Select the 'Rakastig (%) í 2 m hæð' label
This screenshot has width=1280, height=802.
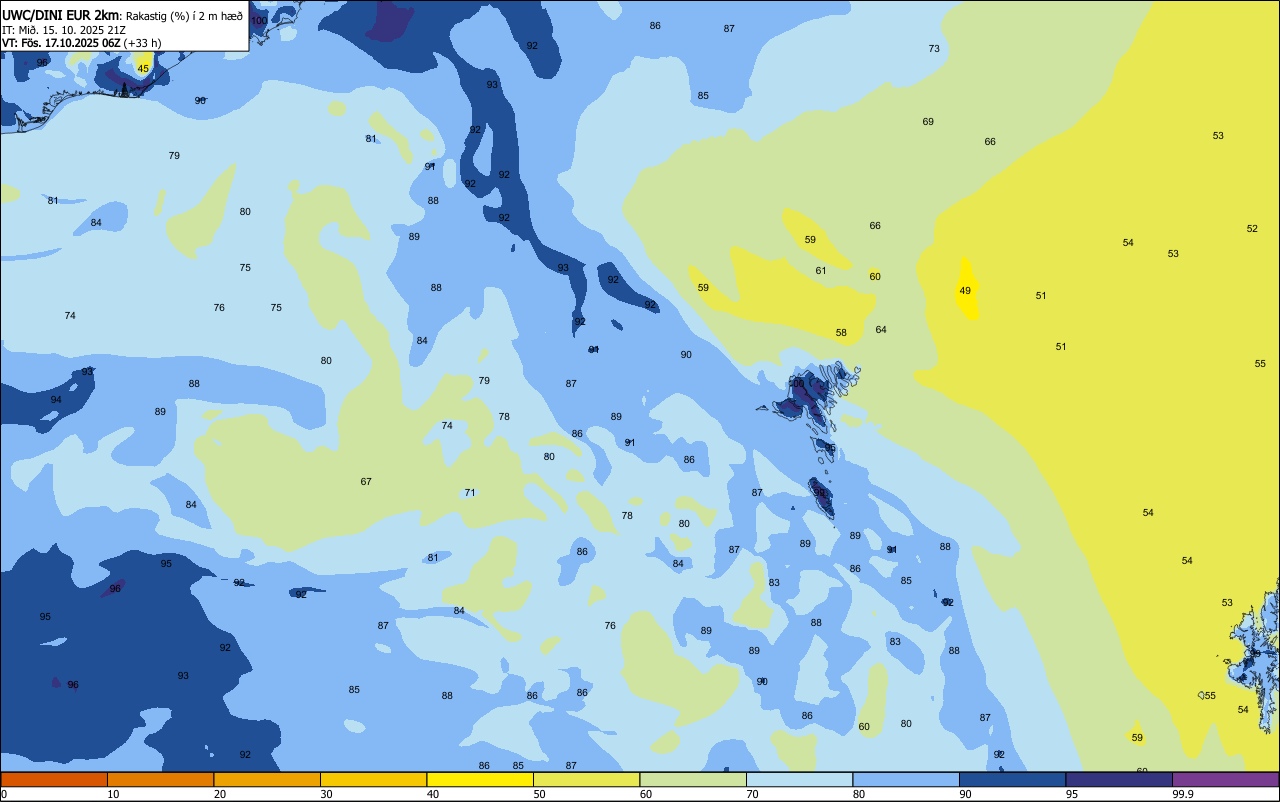[x=184, y=15]
